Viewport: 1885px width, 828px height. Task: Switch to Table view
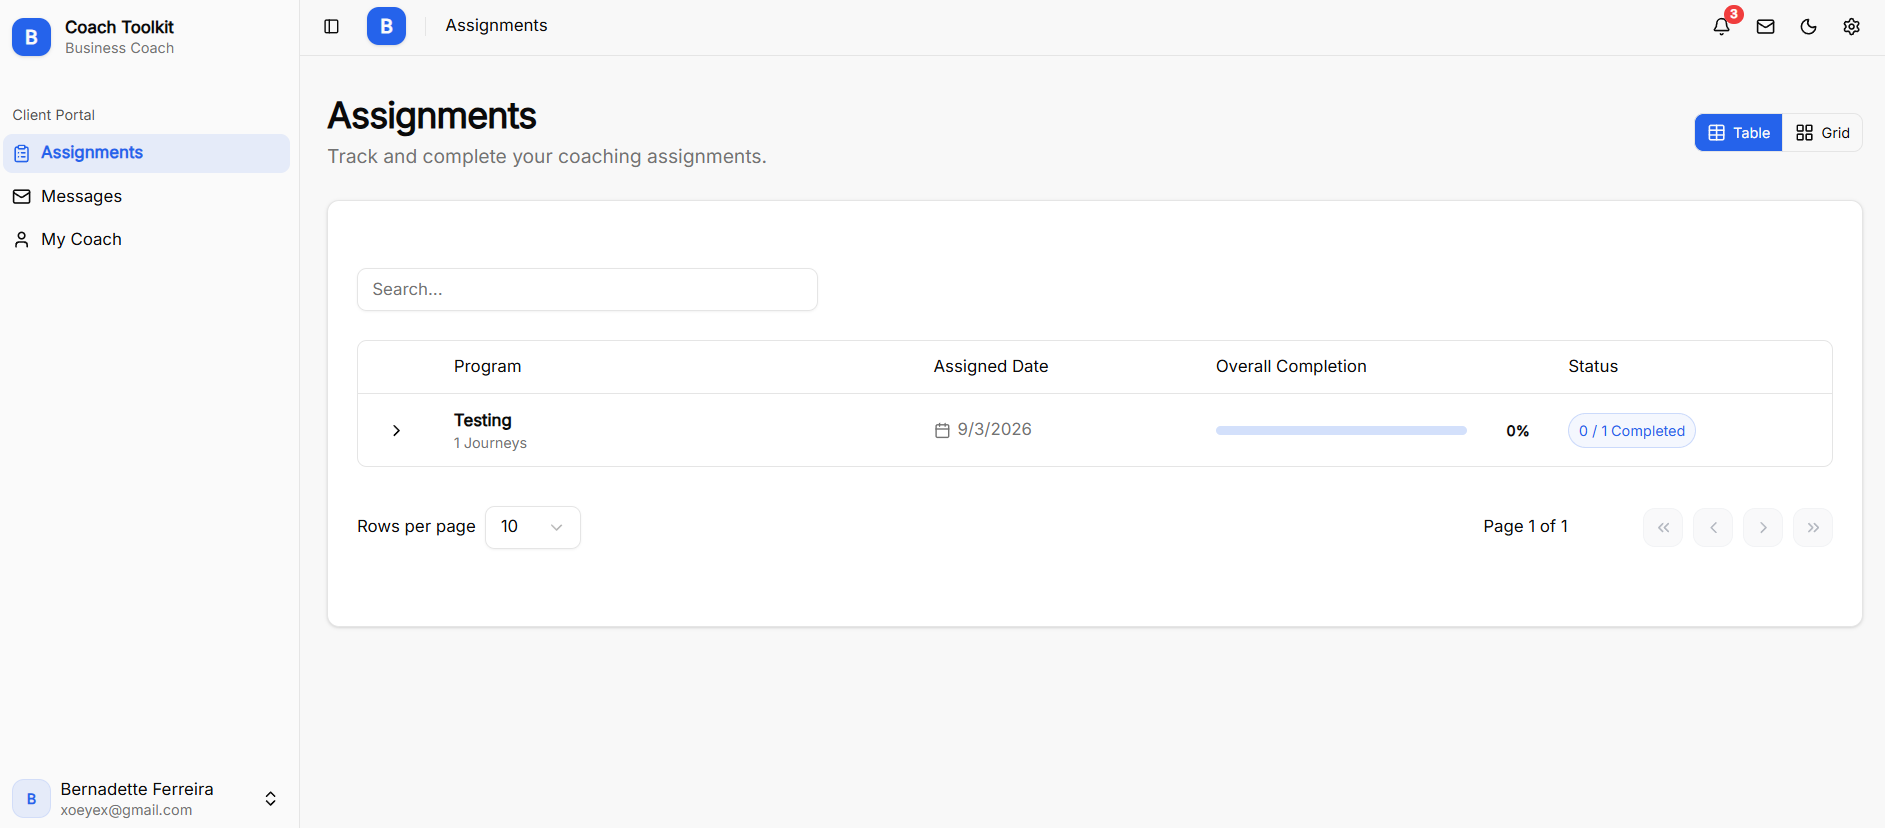tap(1738, 133)
